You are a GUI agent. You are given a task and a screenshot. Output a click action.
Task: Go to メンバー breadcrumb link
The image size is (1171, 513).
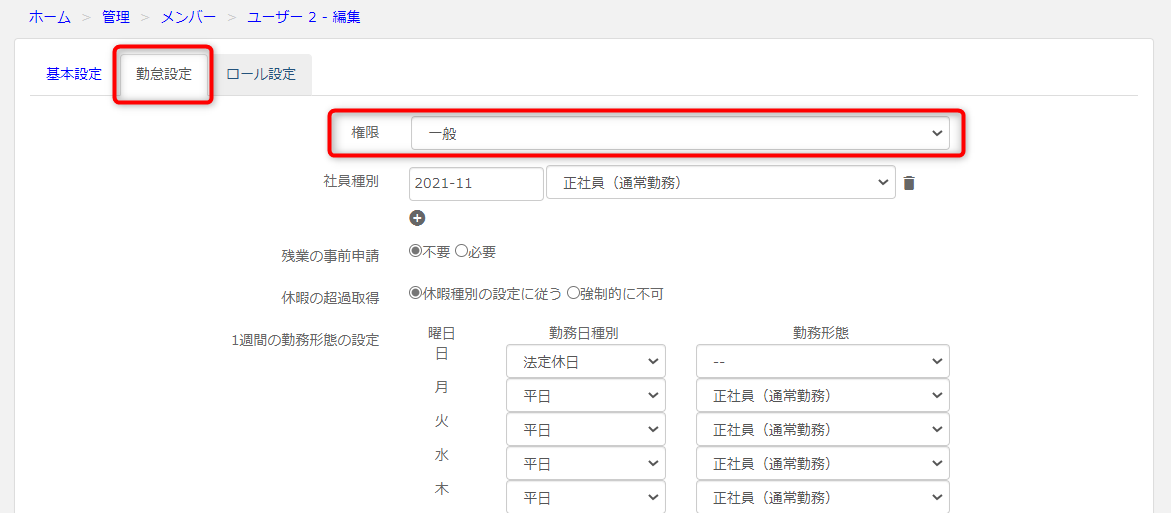tap(189, 17)
